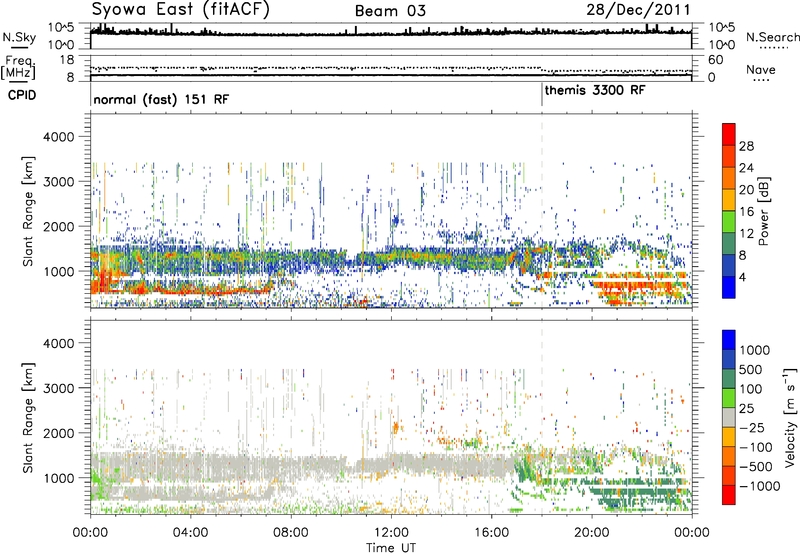The image size is (800, 554).
Task: Click the "Nave" legend label
Action: tap(761, 69)
